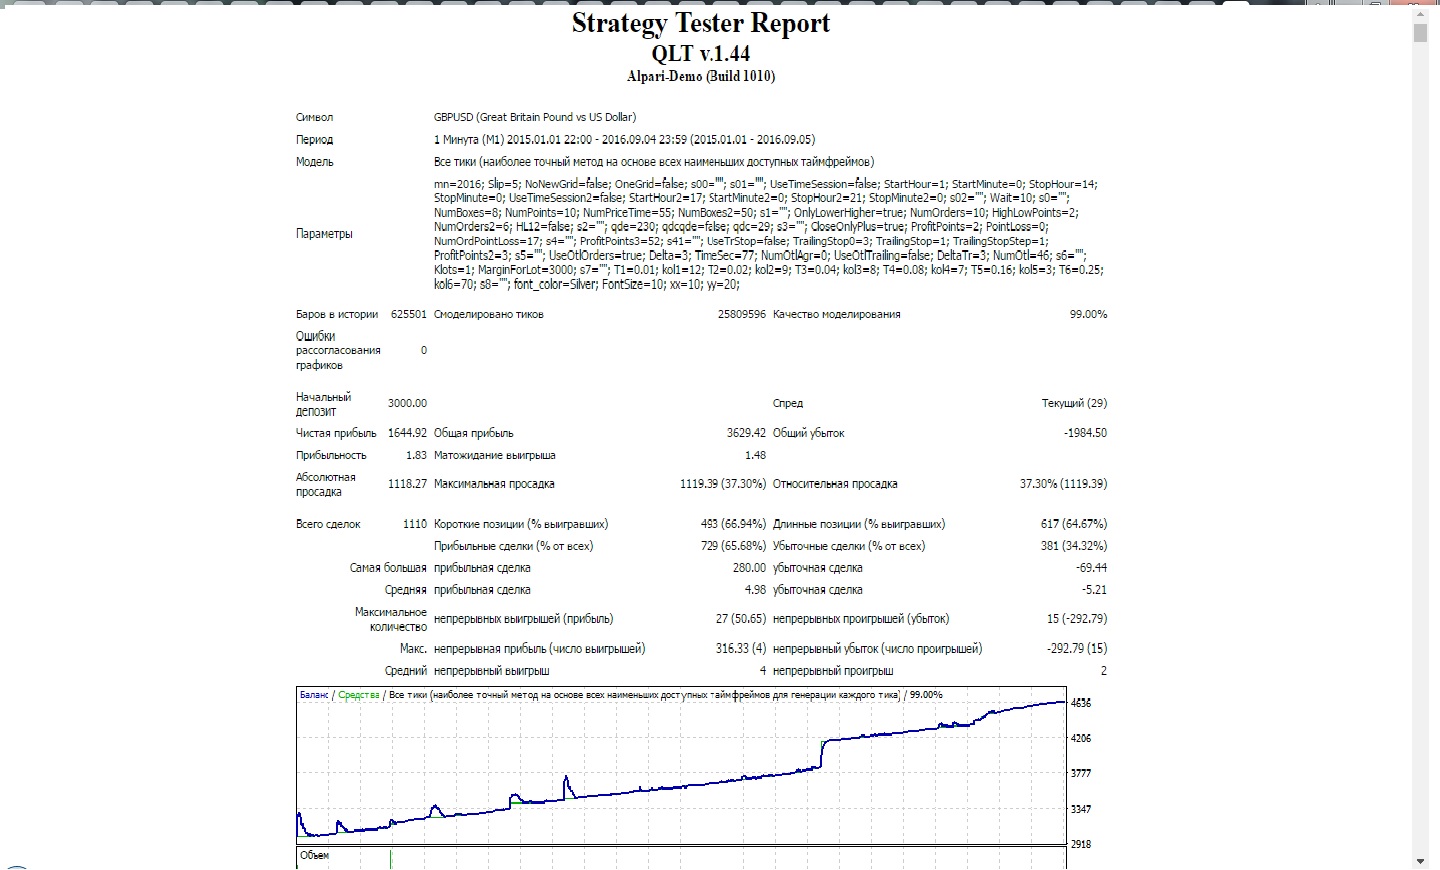
Task: Click the modelling quality value 99.00%
Action: pos(1088,314)
